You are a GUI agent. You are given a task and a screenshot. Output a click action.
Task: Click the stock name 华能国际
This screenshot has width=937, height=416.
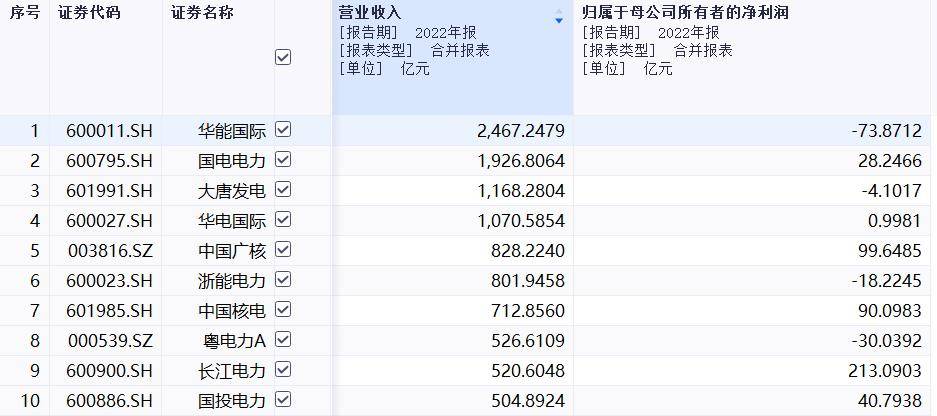(232, 131)
